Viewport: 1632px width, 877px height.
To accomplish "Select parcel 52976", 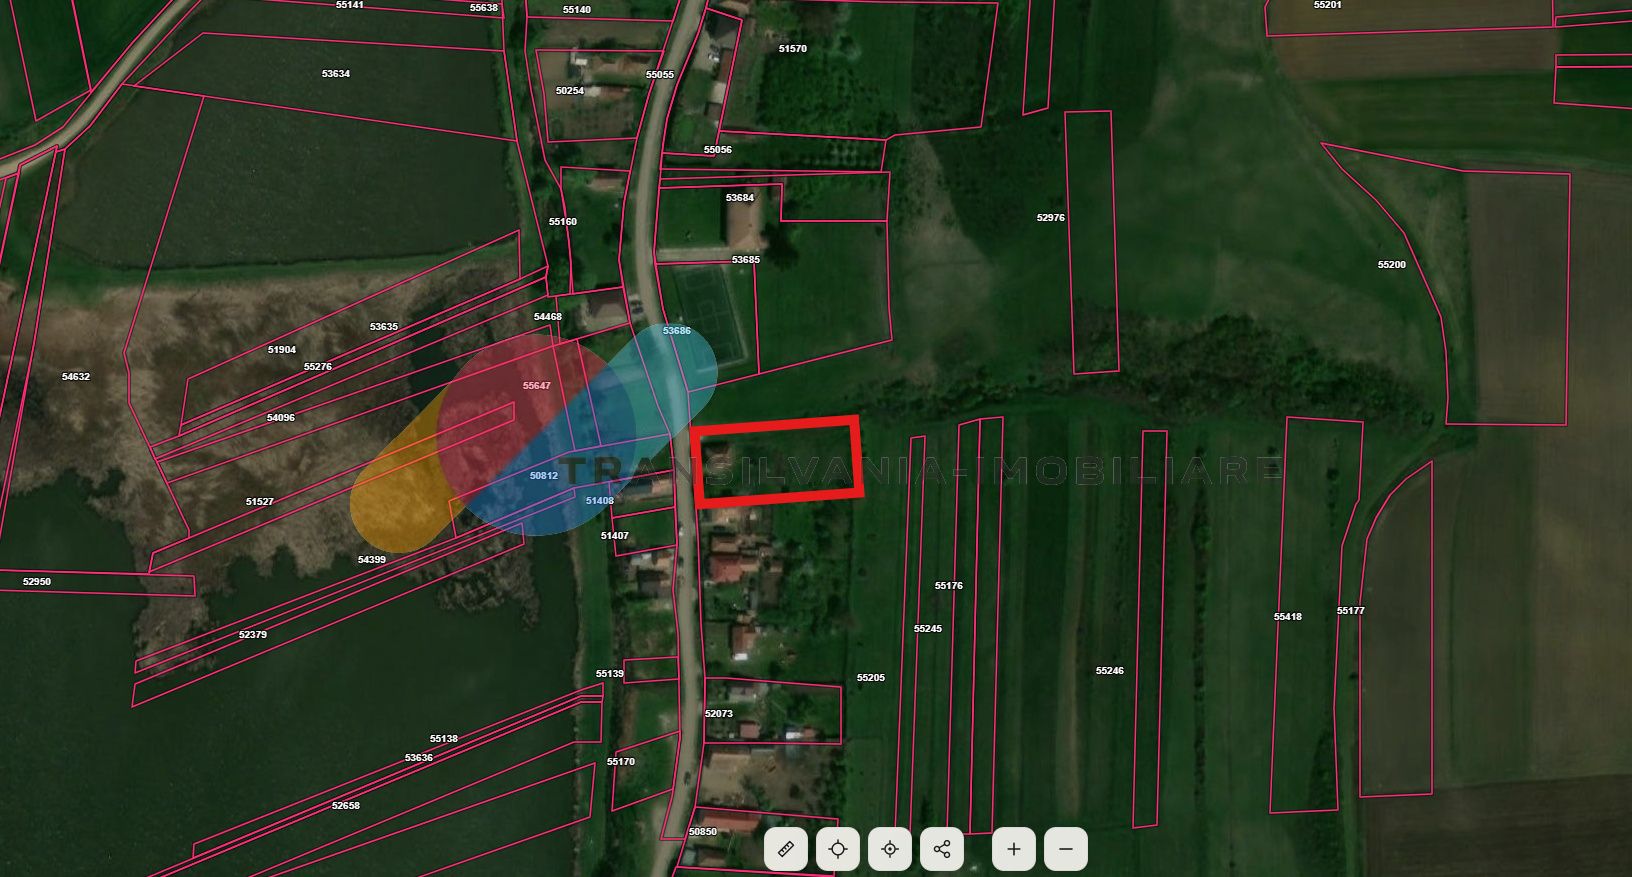I will click(1051, 217).
